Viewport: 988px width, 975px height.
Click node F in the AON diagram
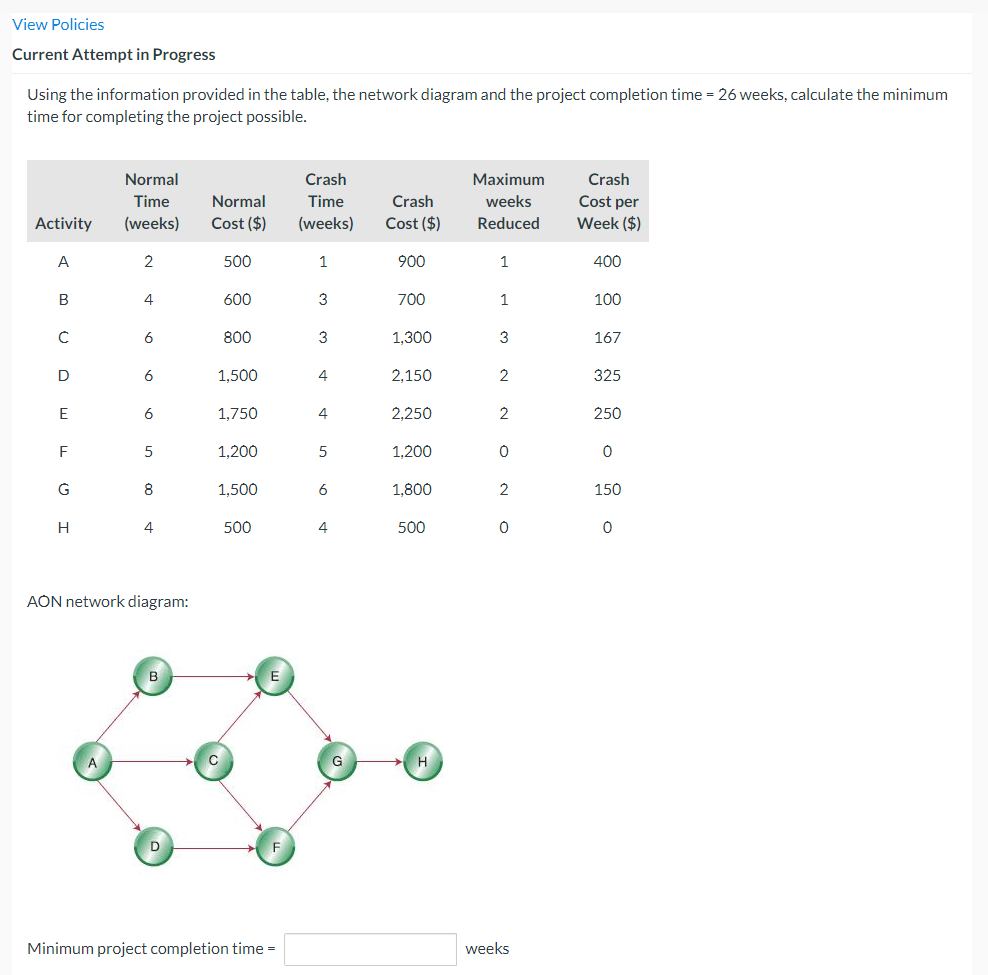pyautogui.click(x=274, y=846)
